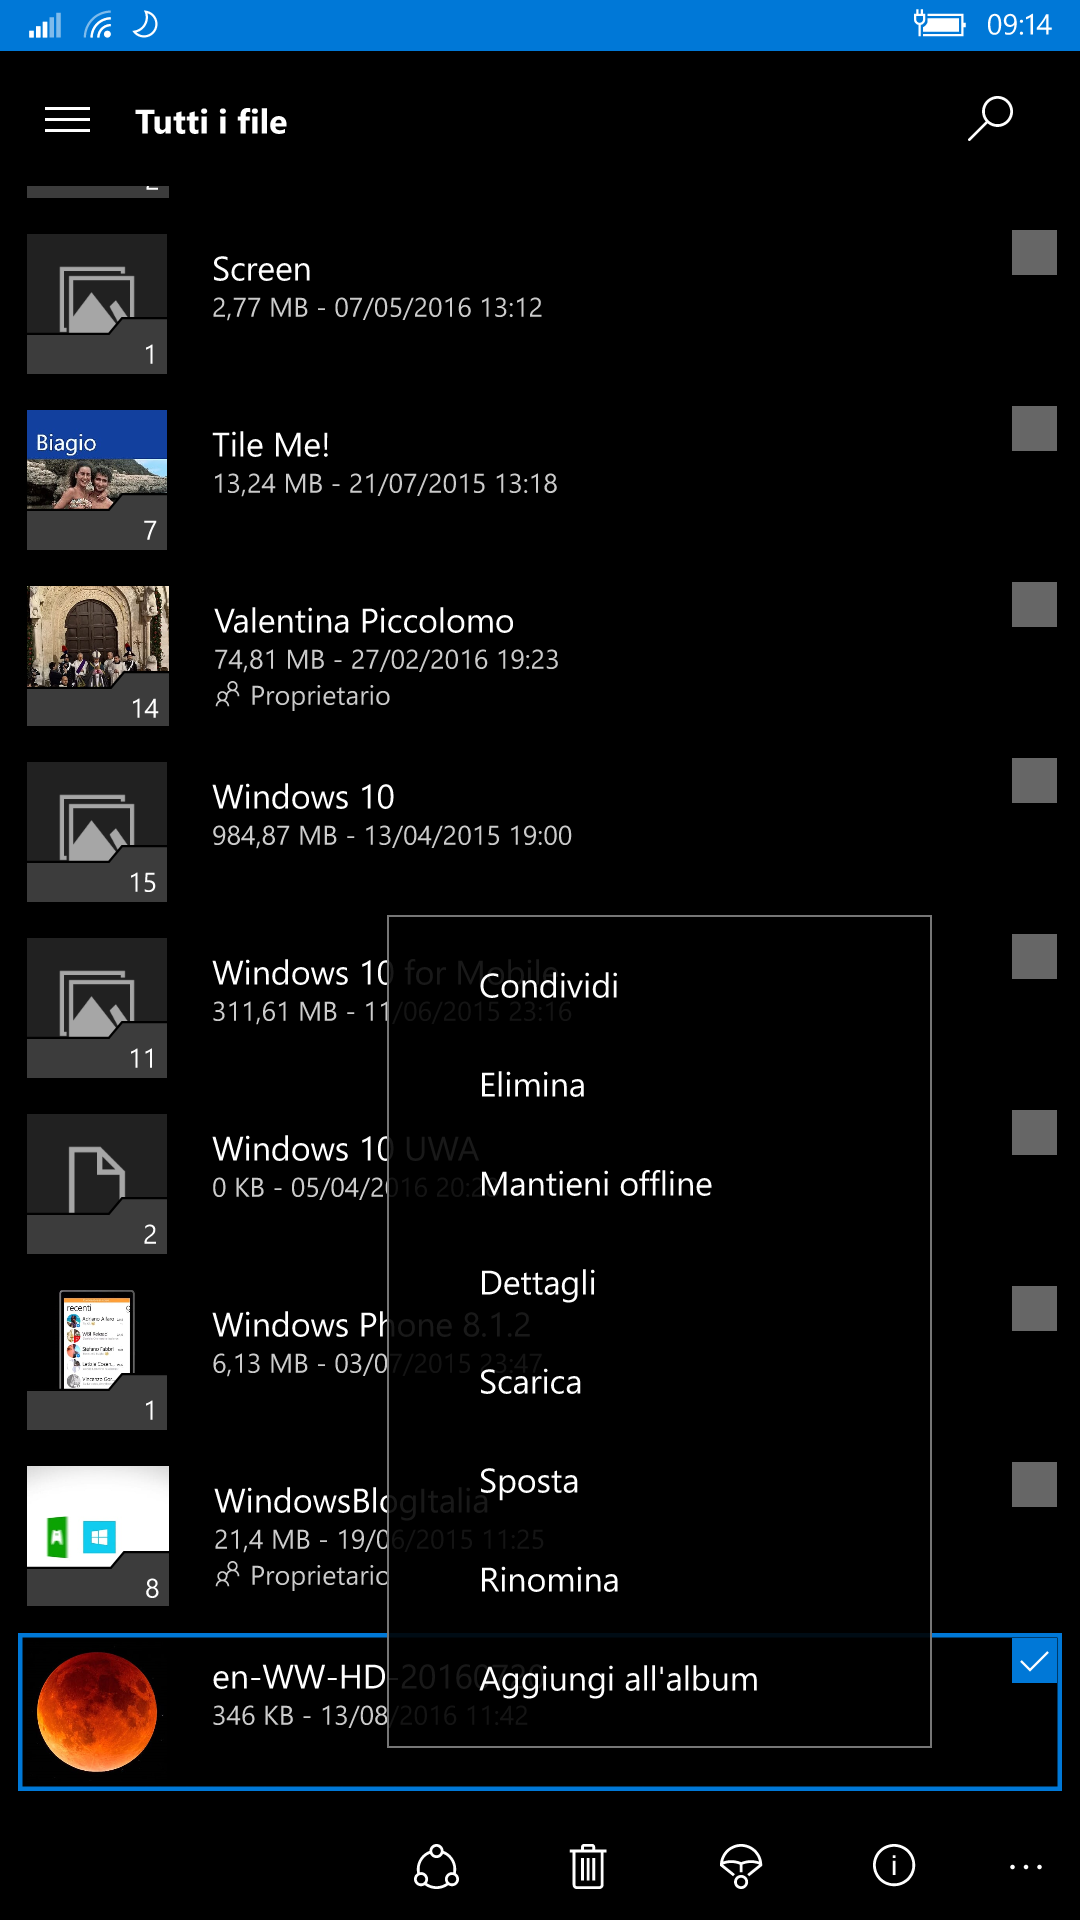
Task: Choose Scarica from context menu
Action: pyautogui.click(x=659, y=1382)
